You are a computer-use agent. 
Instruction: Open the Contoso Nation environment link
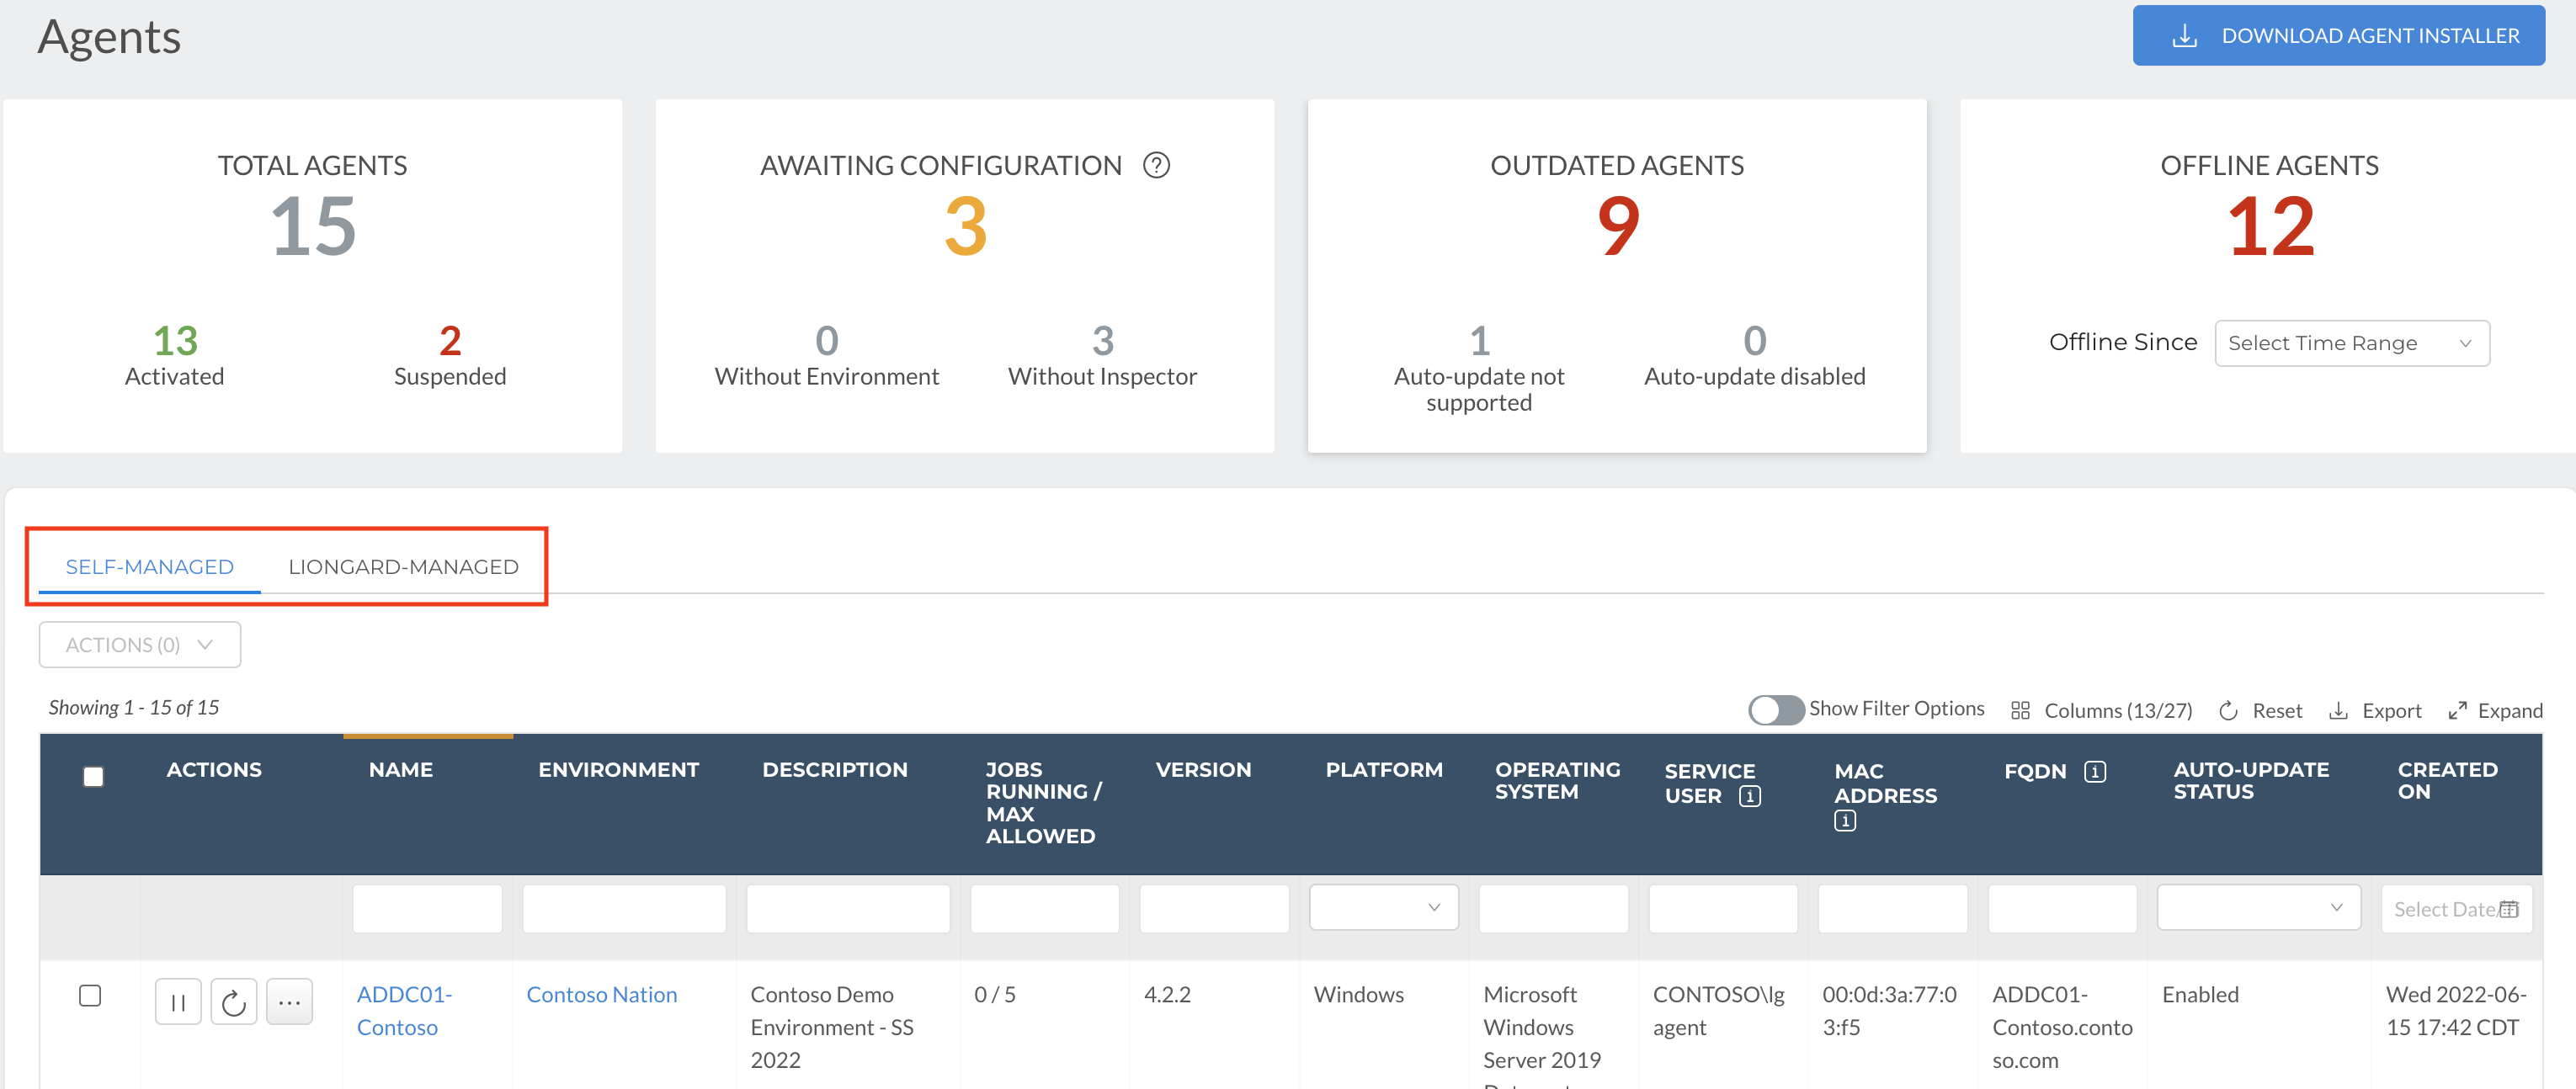coord(601,995)
